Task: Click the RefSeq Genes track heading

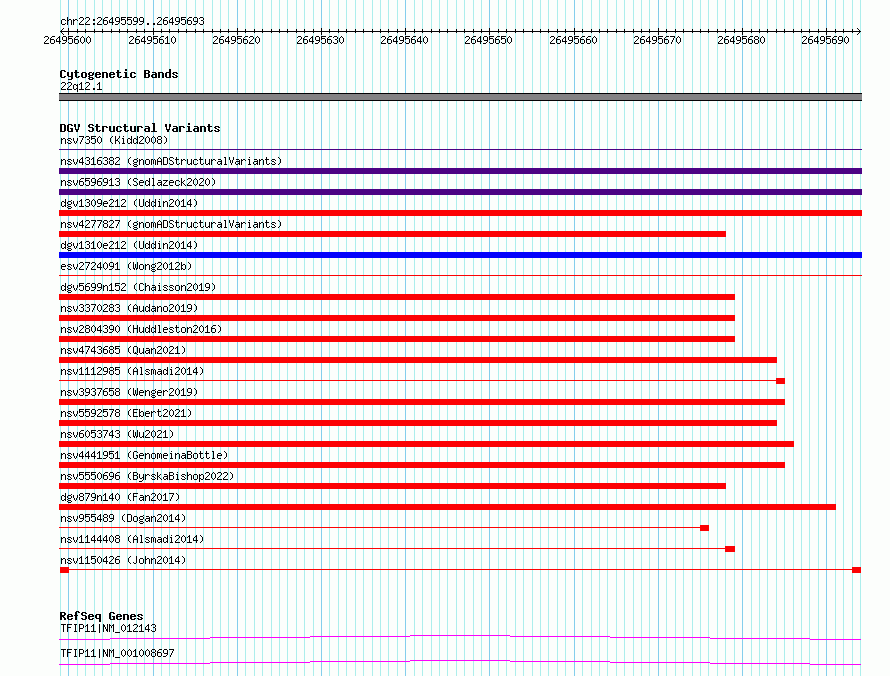Action: click(x=101, y=616)
